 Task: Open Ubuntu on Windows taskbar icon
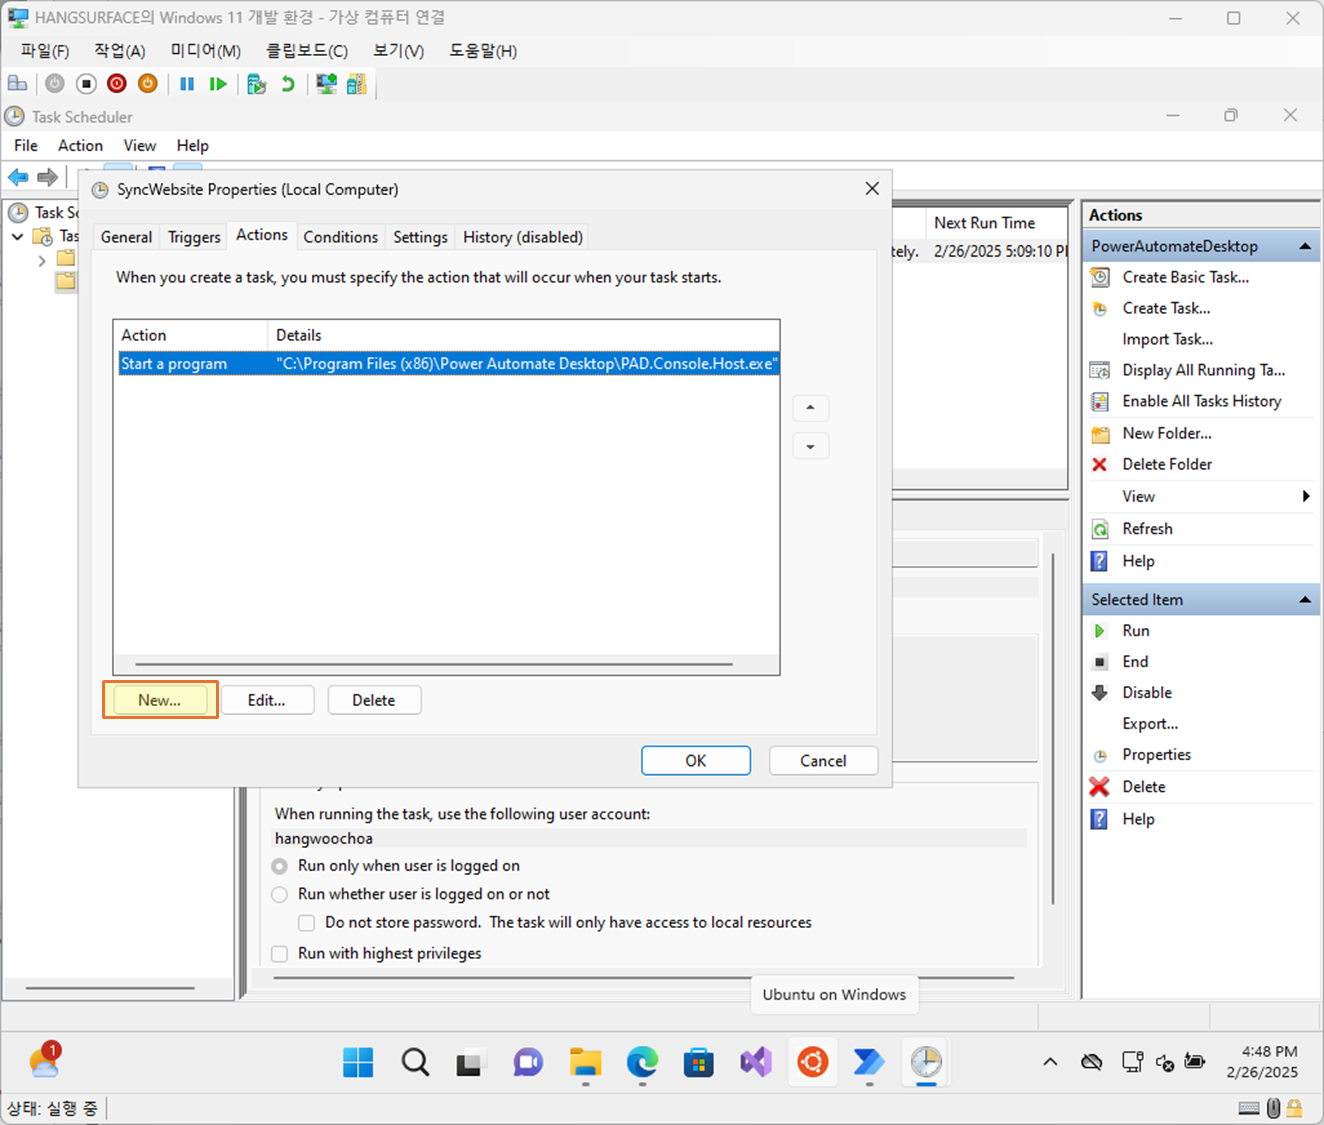click(813, 1062)
